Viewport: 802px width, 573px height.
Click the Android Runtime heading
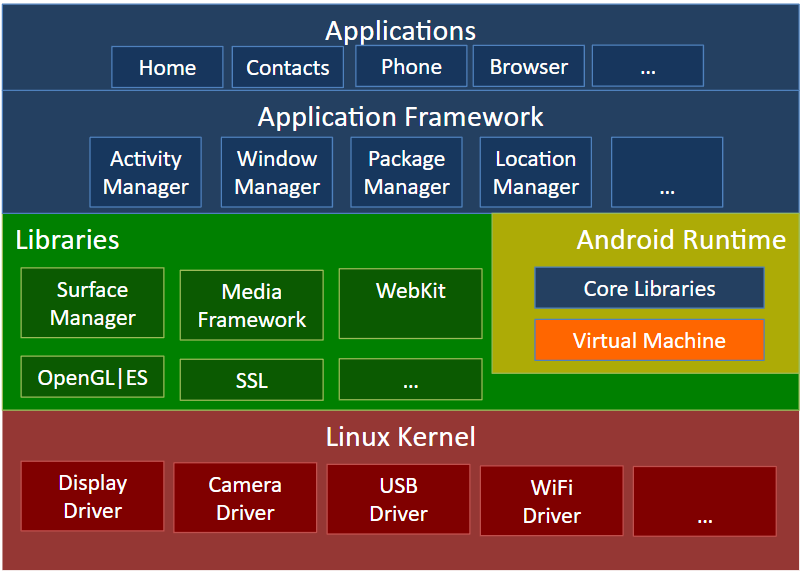681,239
